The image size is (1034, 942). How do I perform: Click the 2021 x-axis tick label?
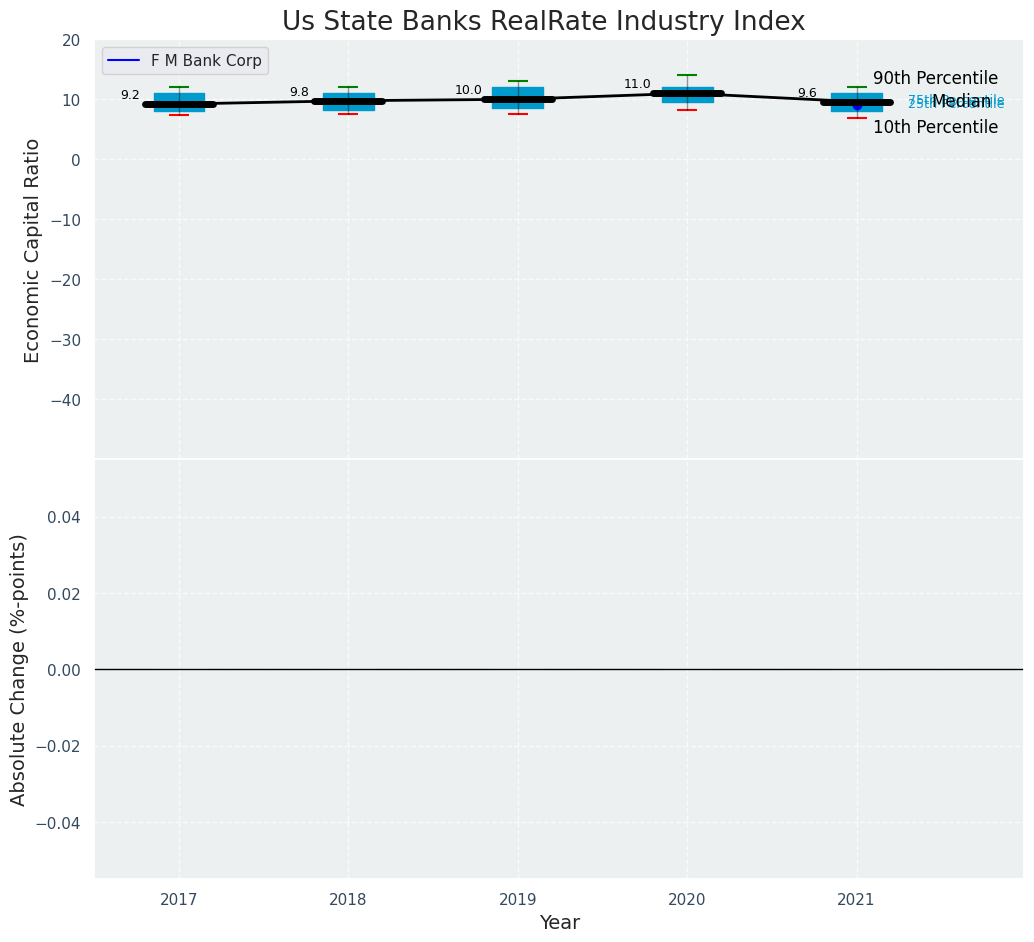tap(857, 900)
